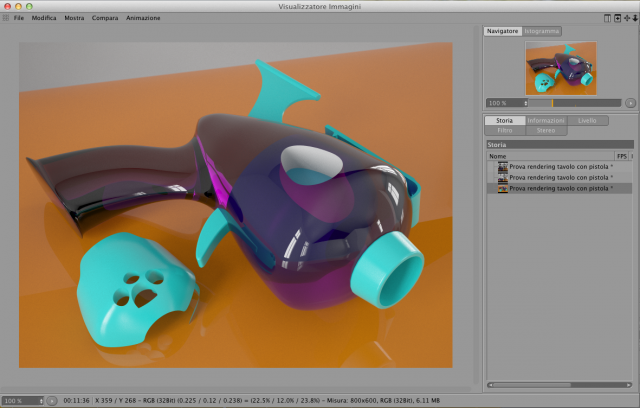
Task: Open the Stereo tab
Action: pos(546,131)
